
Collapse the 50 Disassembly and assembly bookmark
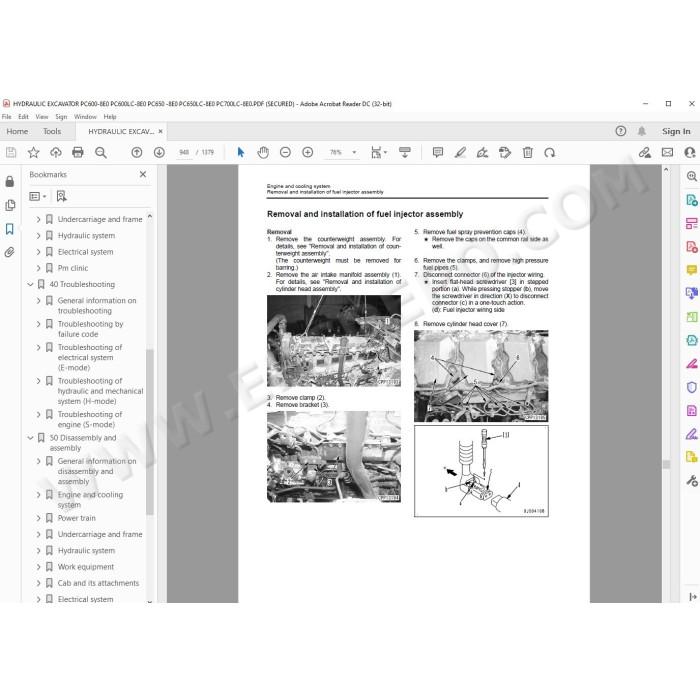coord(30,438)
